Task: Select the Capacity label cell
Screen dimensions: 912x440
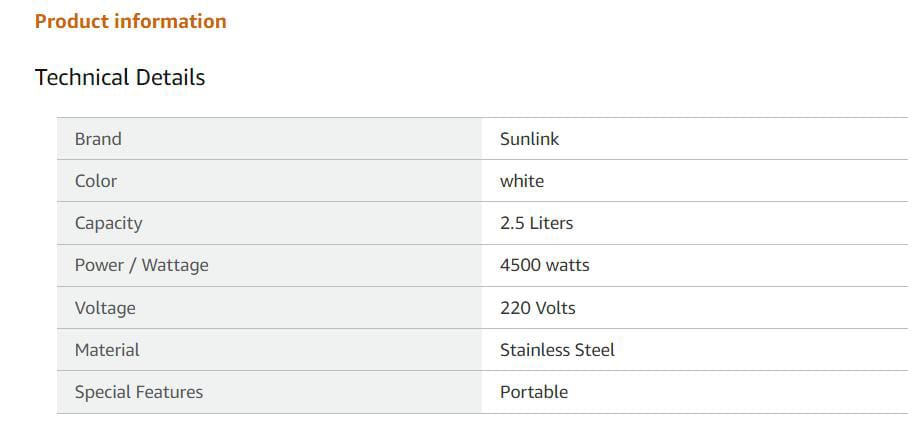Action: (x=269, y=223)
